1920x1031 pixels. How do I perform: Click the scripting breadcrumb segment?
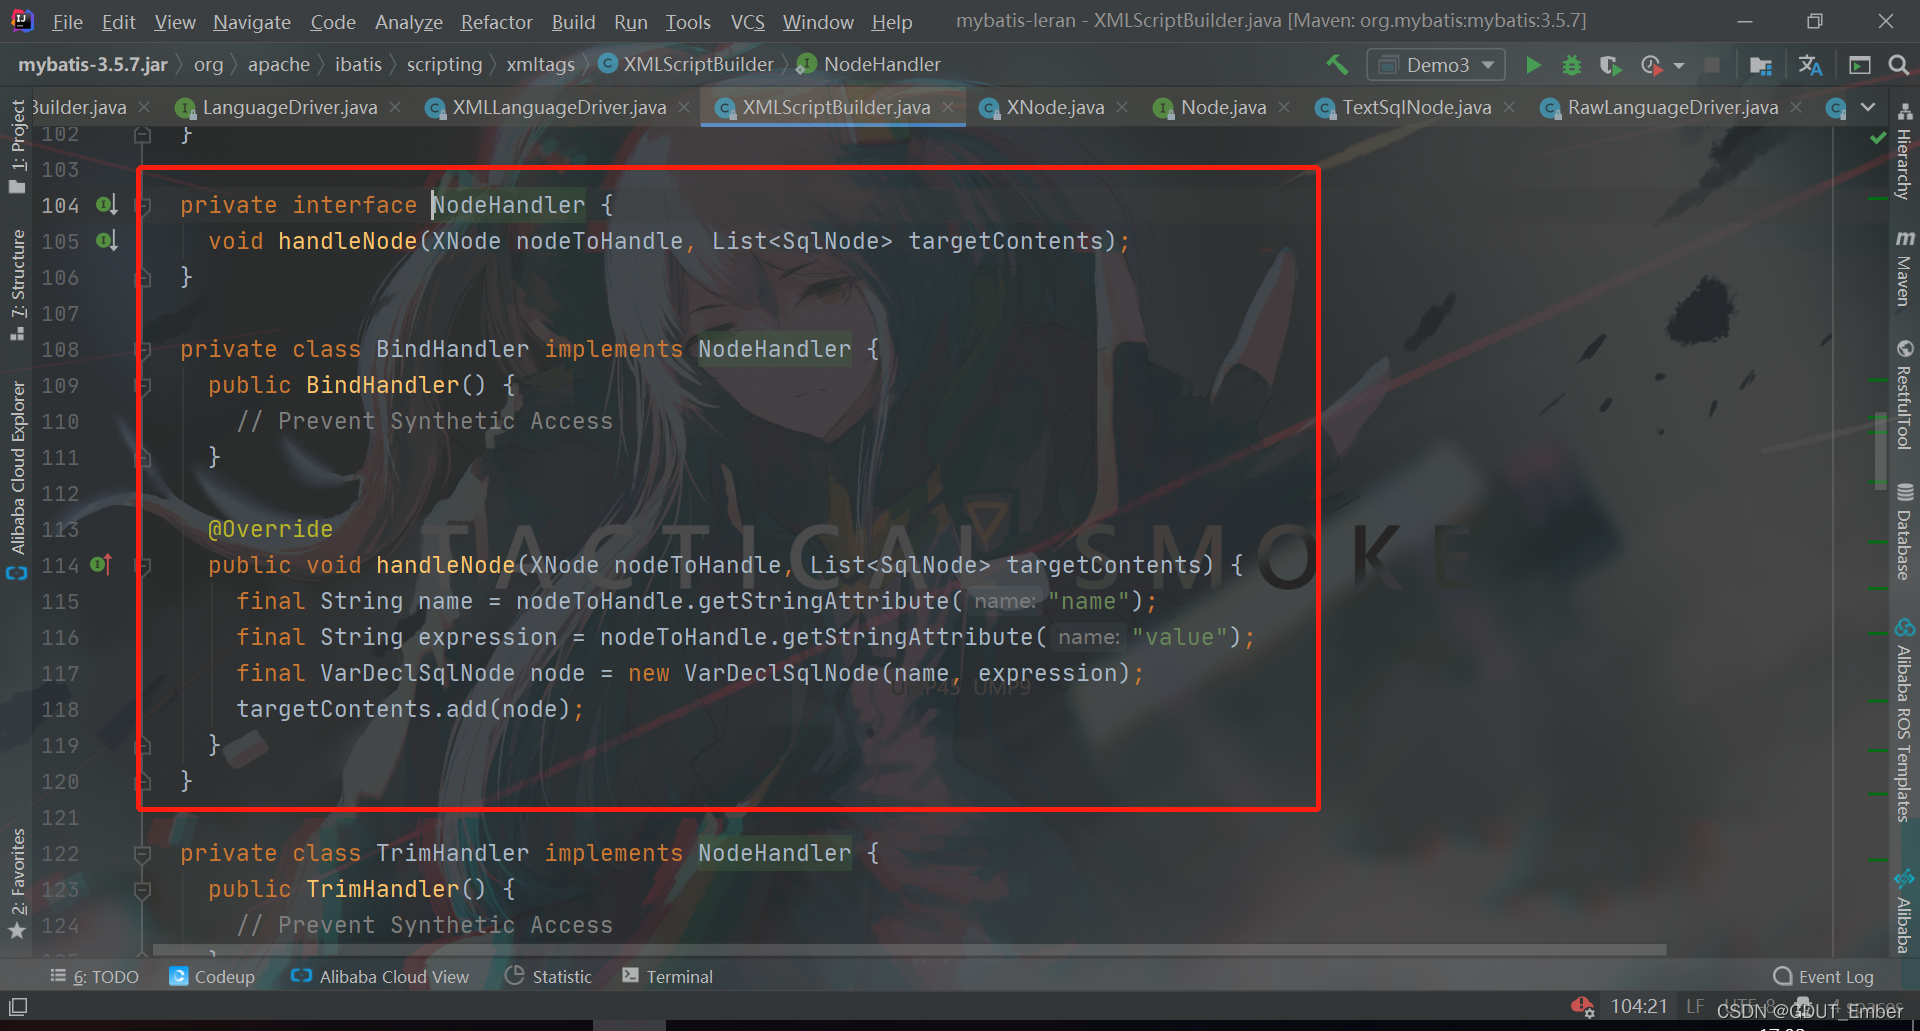[x=444, y=64]
